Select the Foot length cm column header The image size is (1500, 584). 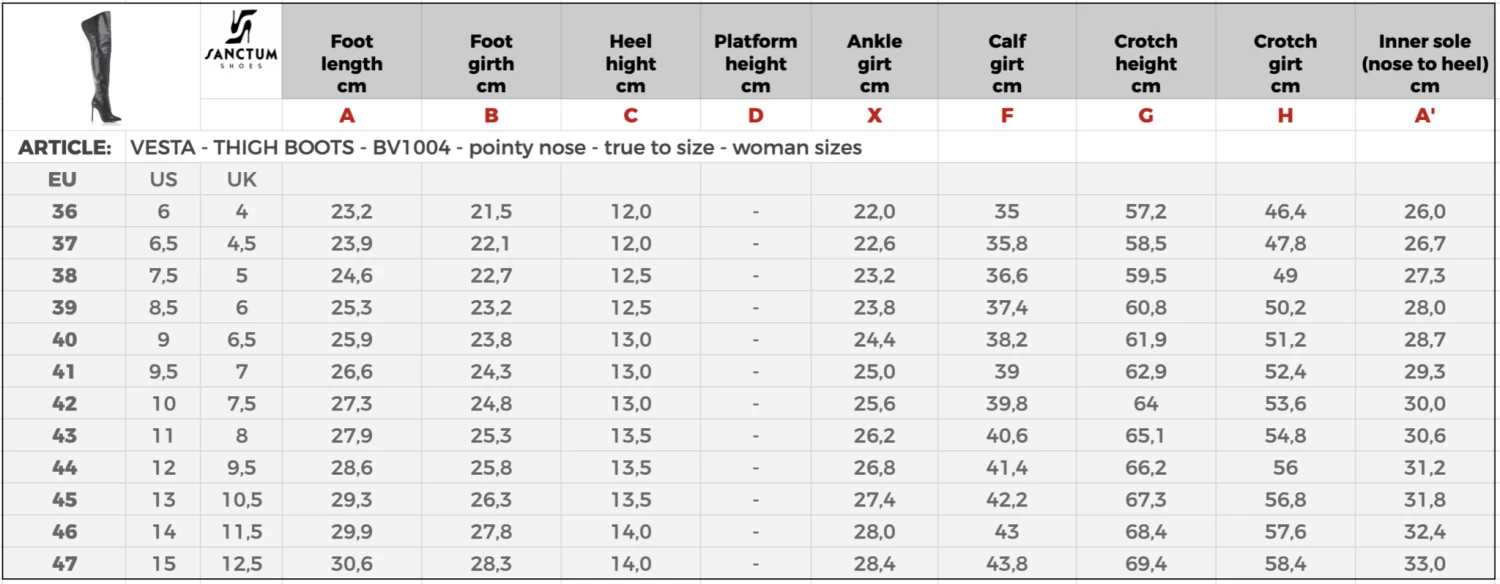tap(351, 63)
